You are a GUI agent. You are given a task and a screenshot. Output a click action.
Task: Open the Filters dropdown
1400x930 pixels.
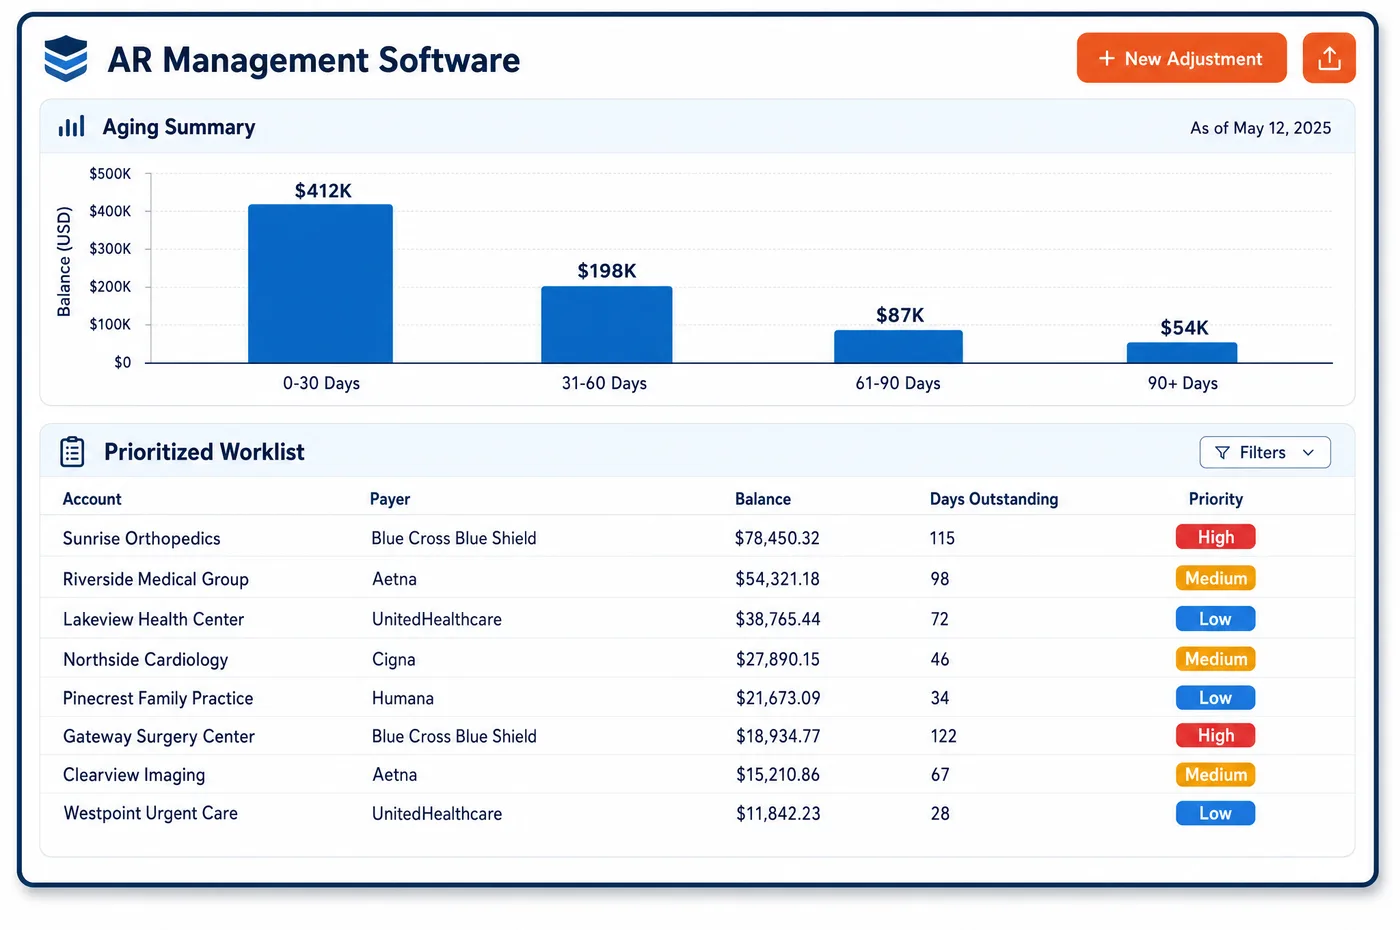pyautogui.click(x=1265, y=452)
